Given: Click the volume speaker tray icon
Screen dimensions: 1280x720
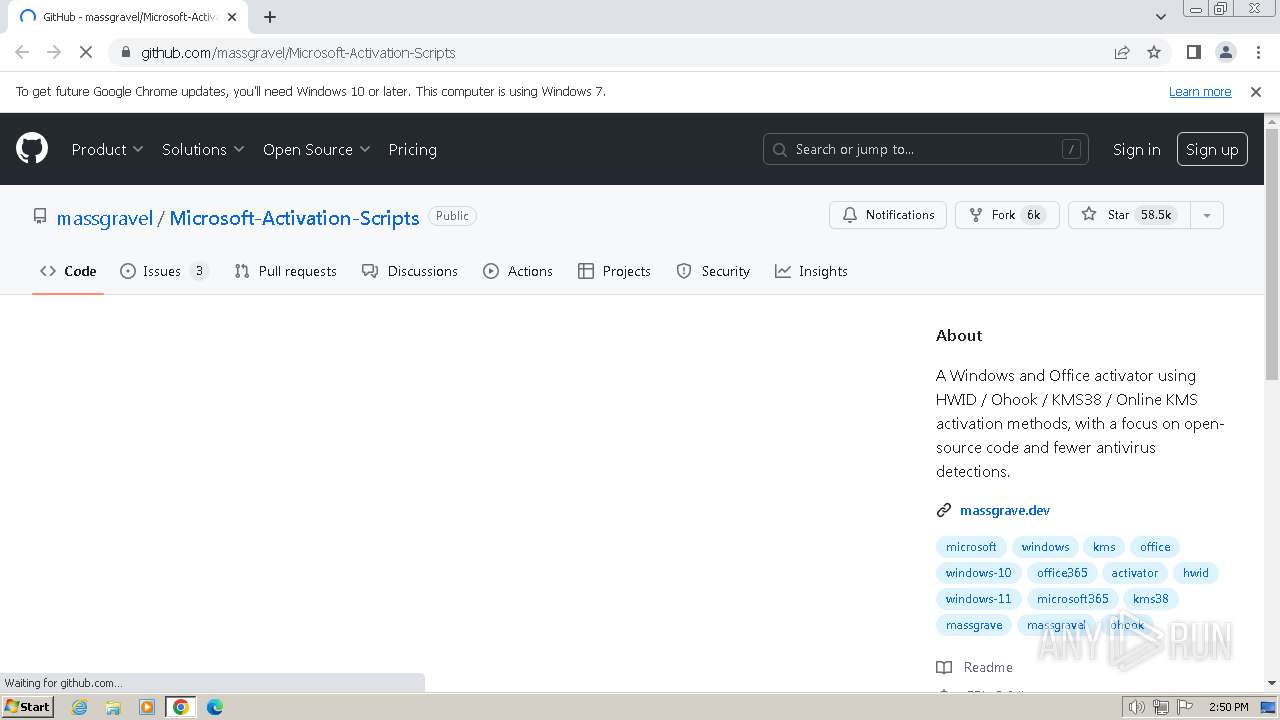Looking at the screenshot, I should tap(1137, 707).
